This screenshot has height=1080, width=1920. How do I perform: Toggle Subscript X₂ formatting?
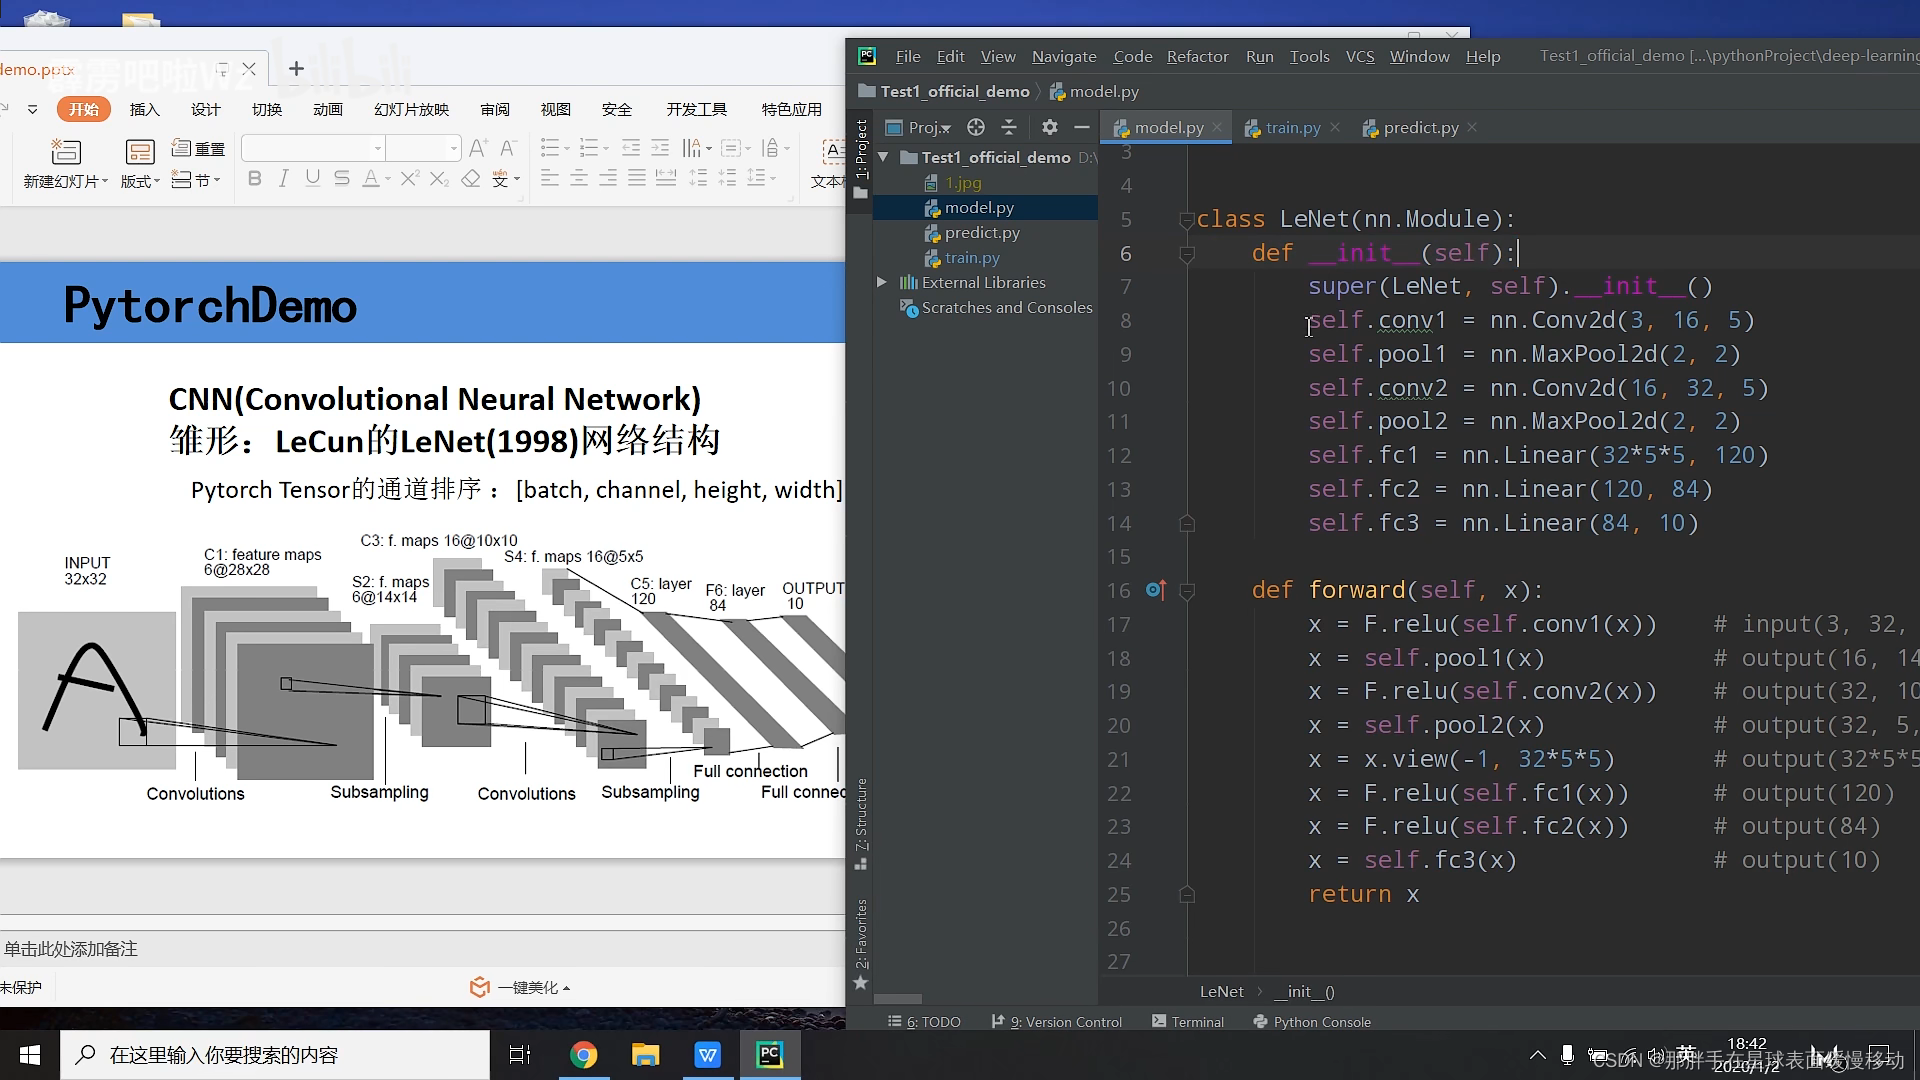439,179
